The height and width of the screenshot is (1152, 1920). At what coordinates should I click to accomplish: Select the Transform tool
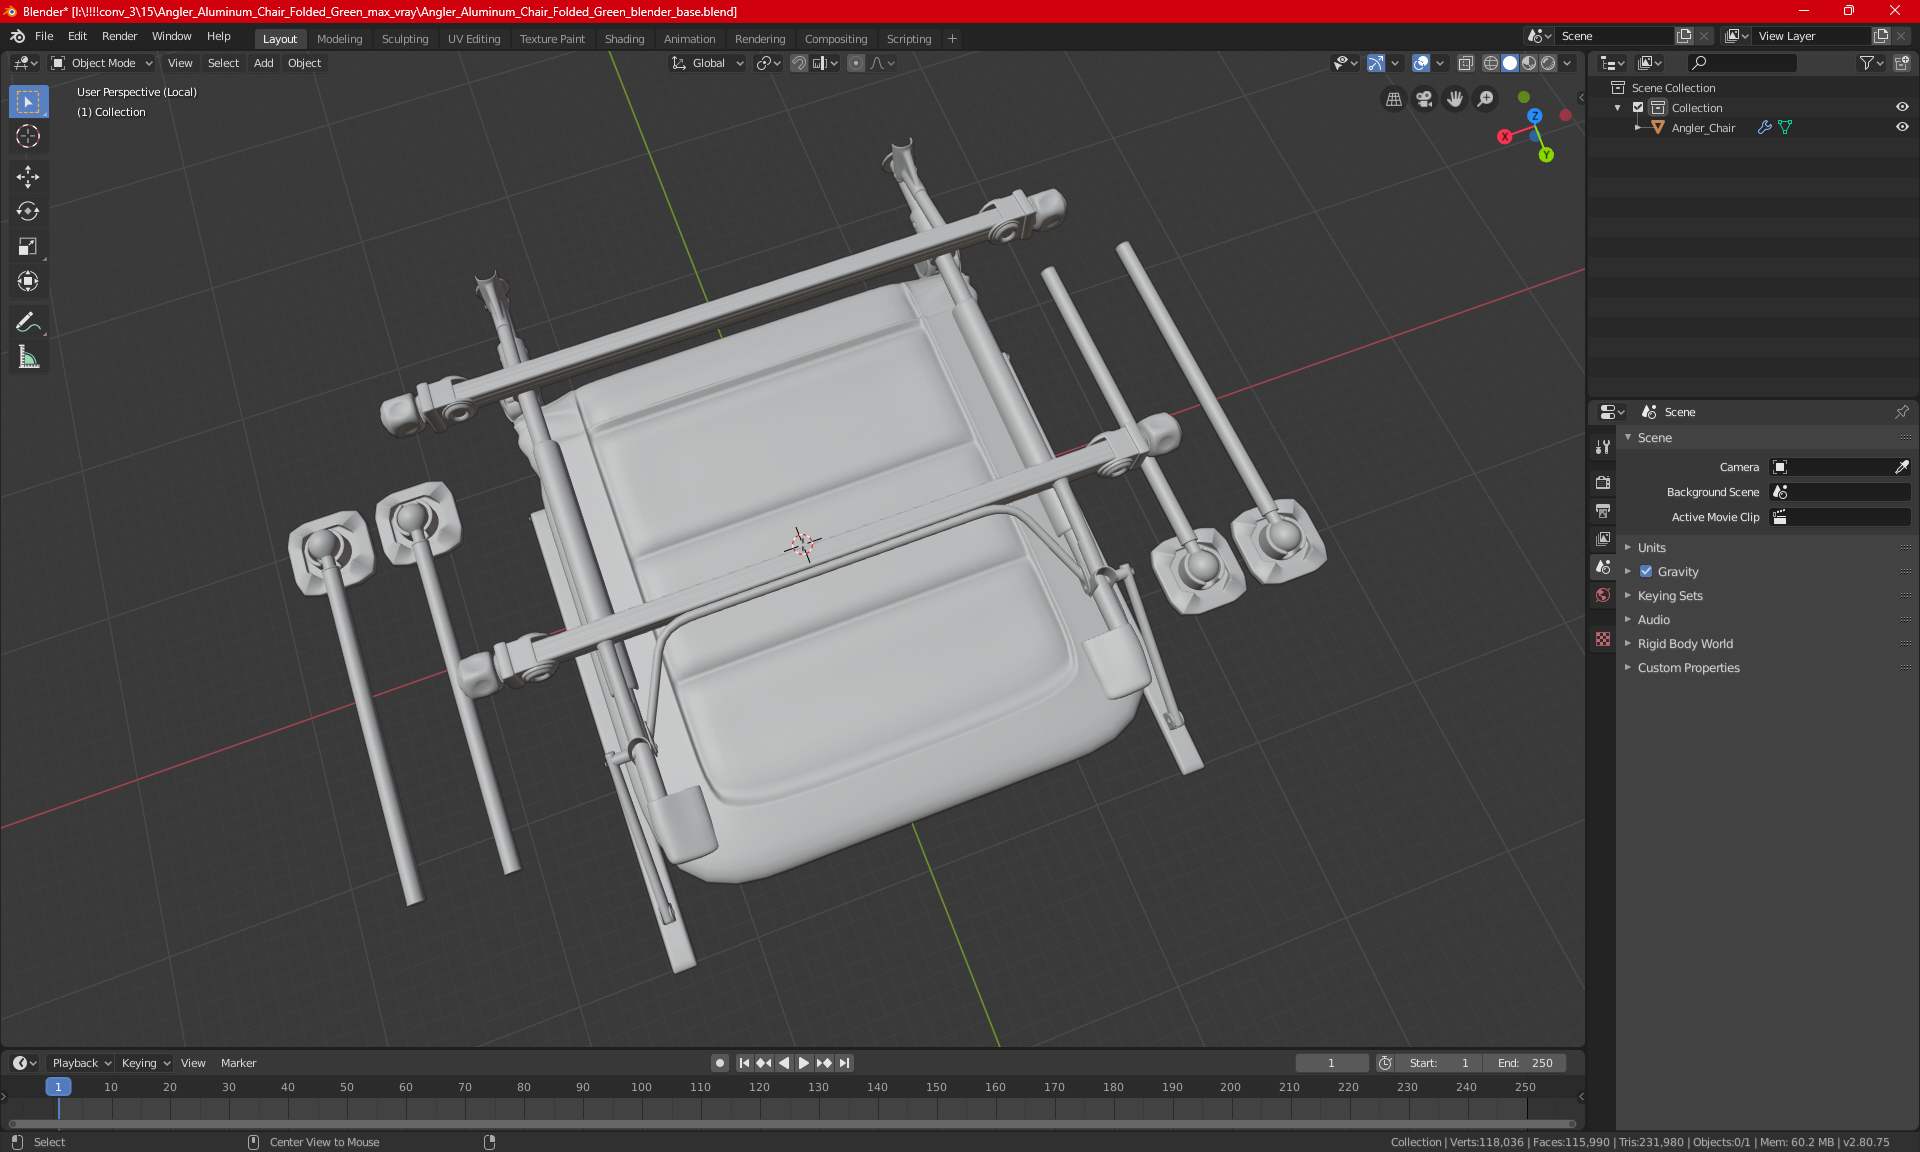28,282
